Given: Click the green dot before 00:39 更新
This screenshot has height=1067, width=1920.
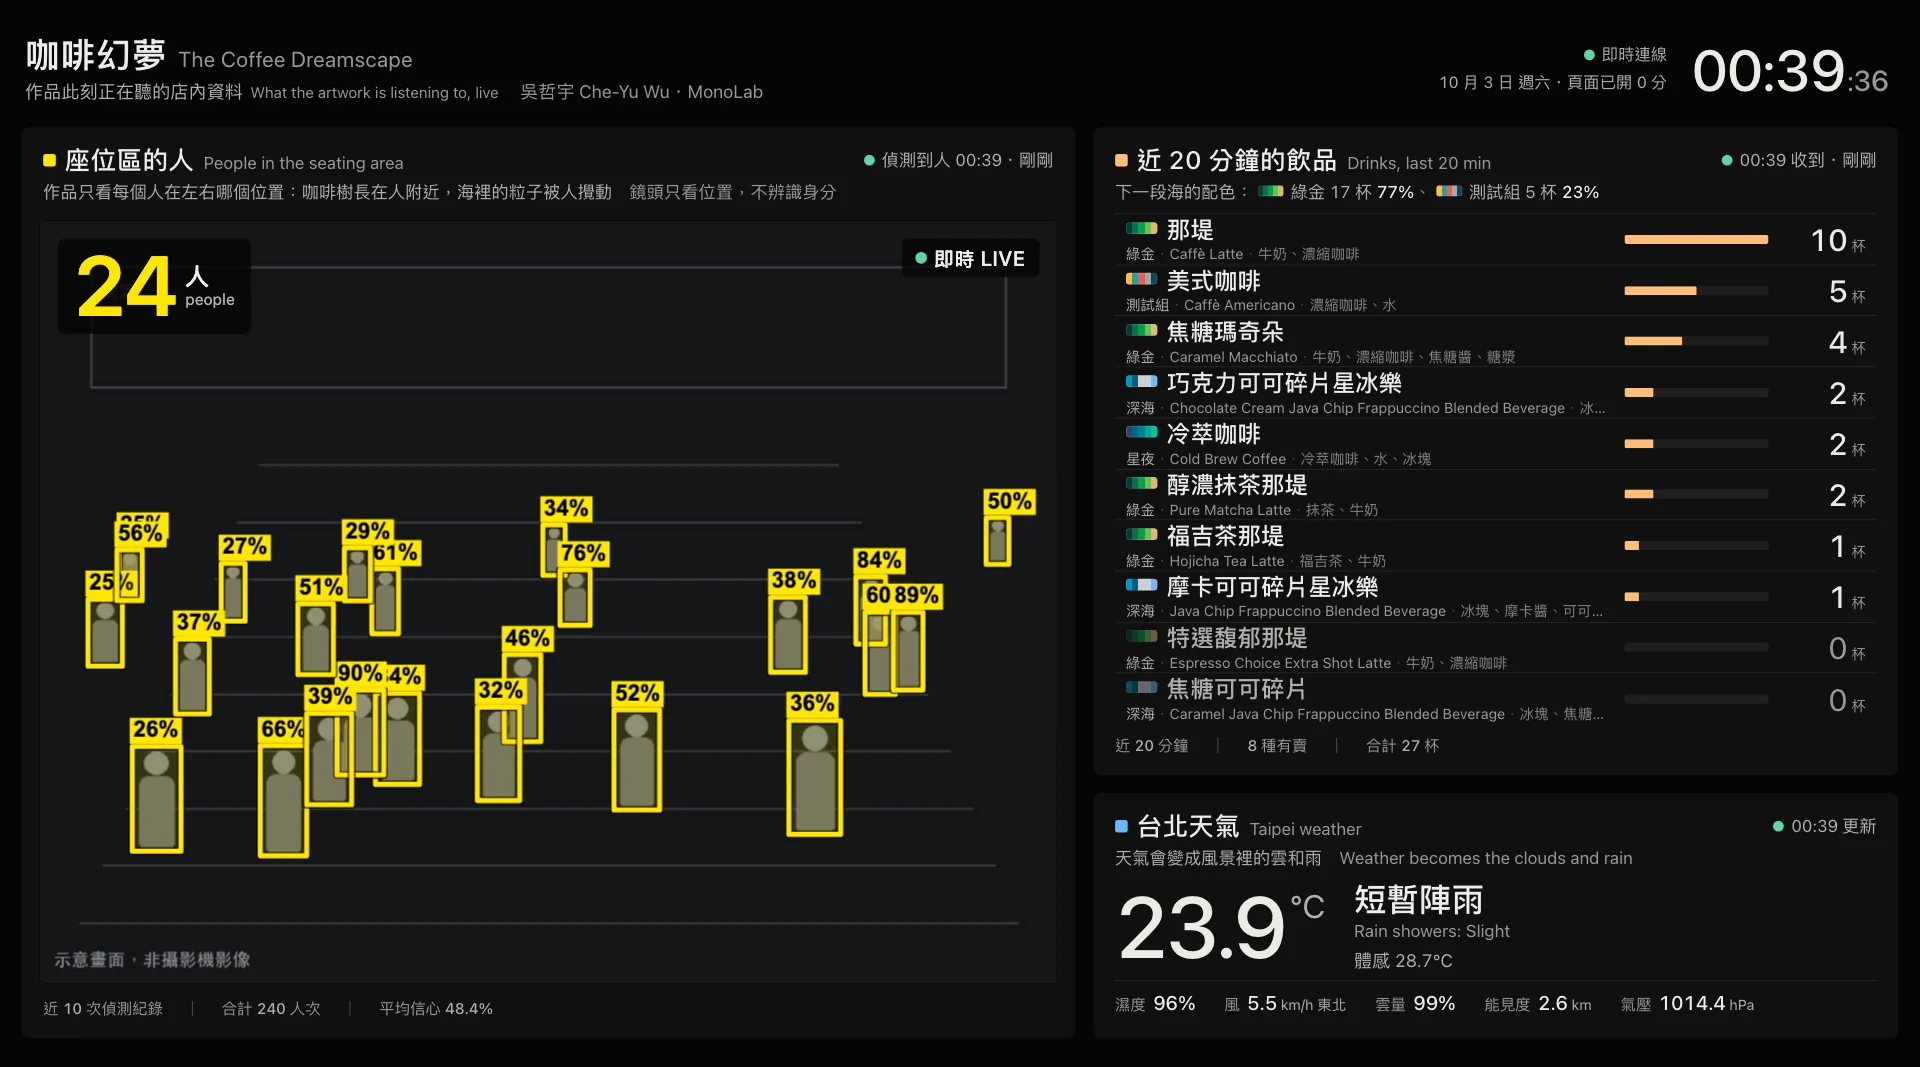Looking at the screenshot, I should click(x=1778, y=826).
